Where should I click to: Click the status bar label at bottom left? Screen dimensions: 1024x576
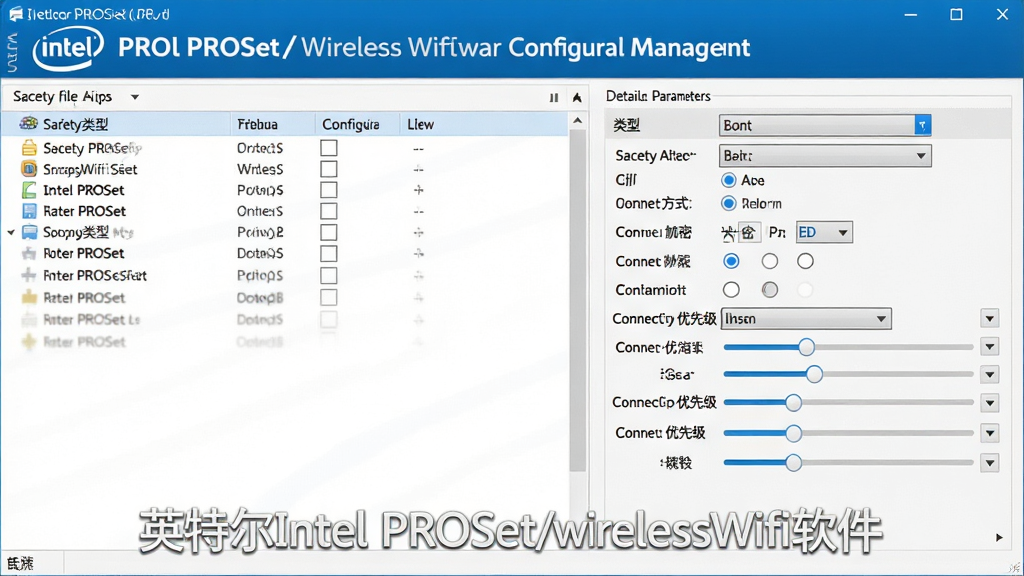20,563
